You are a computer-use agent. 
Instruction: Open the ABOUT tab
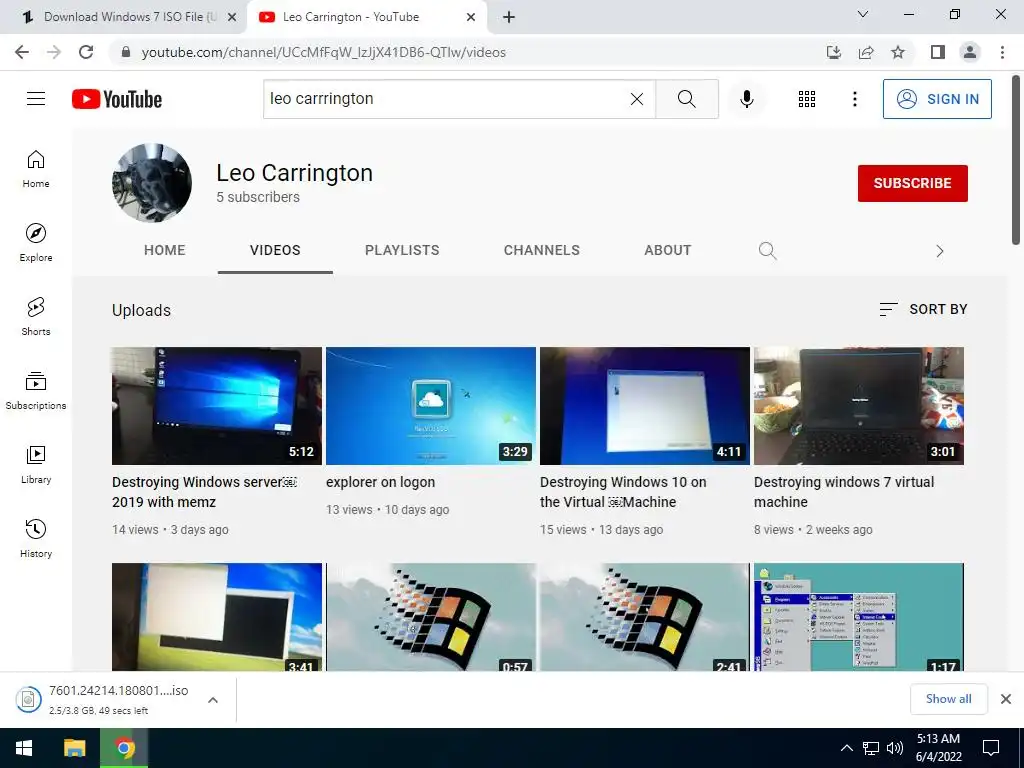tap(667, 250)
